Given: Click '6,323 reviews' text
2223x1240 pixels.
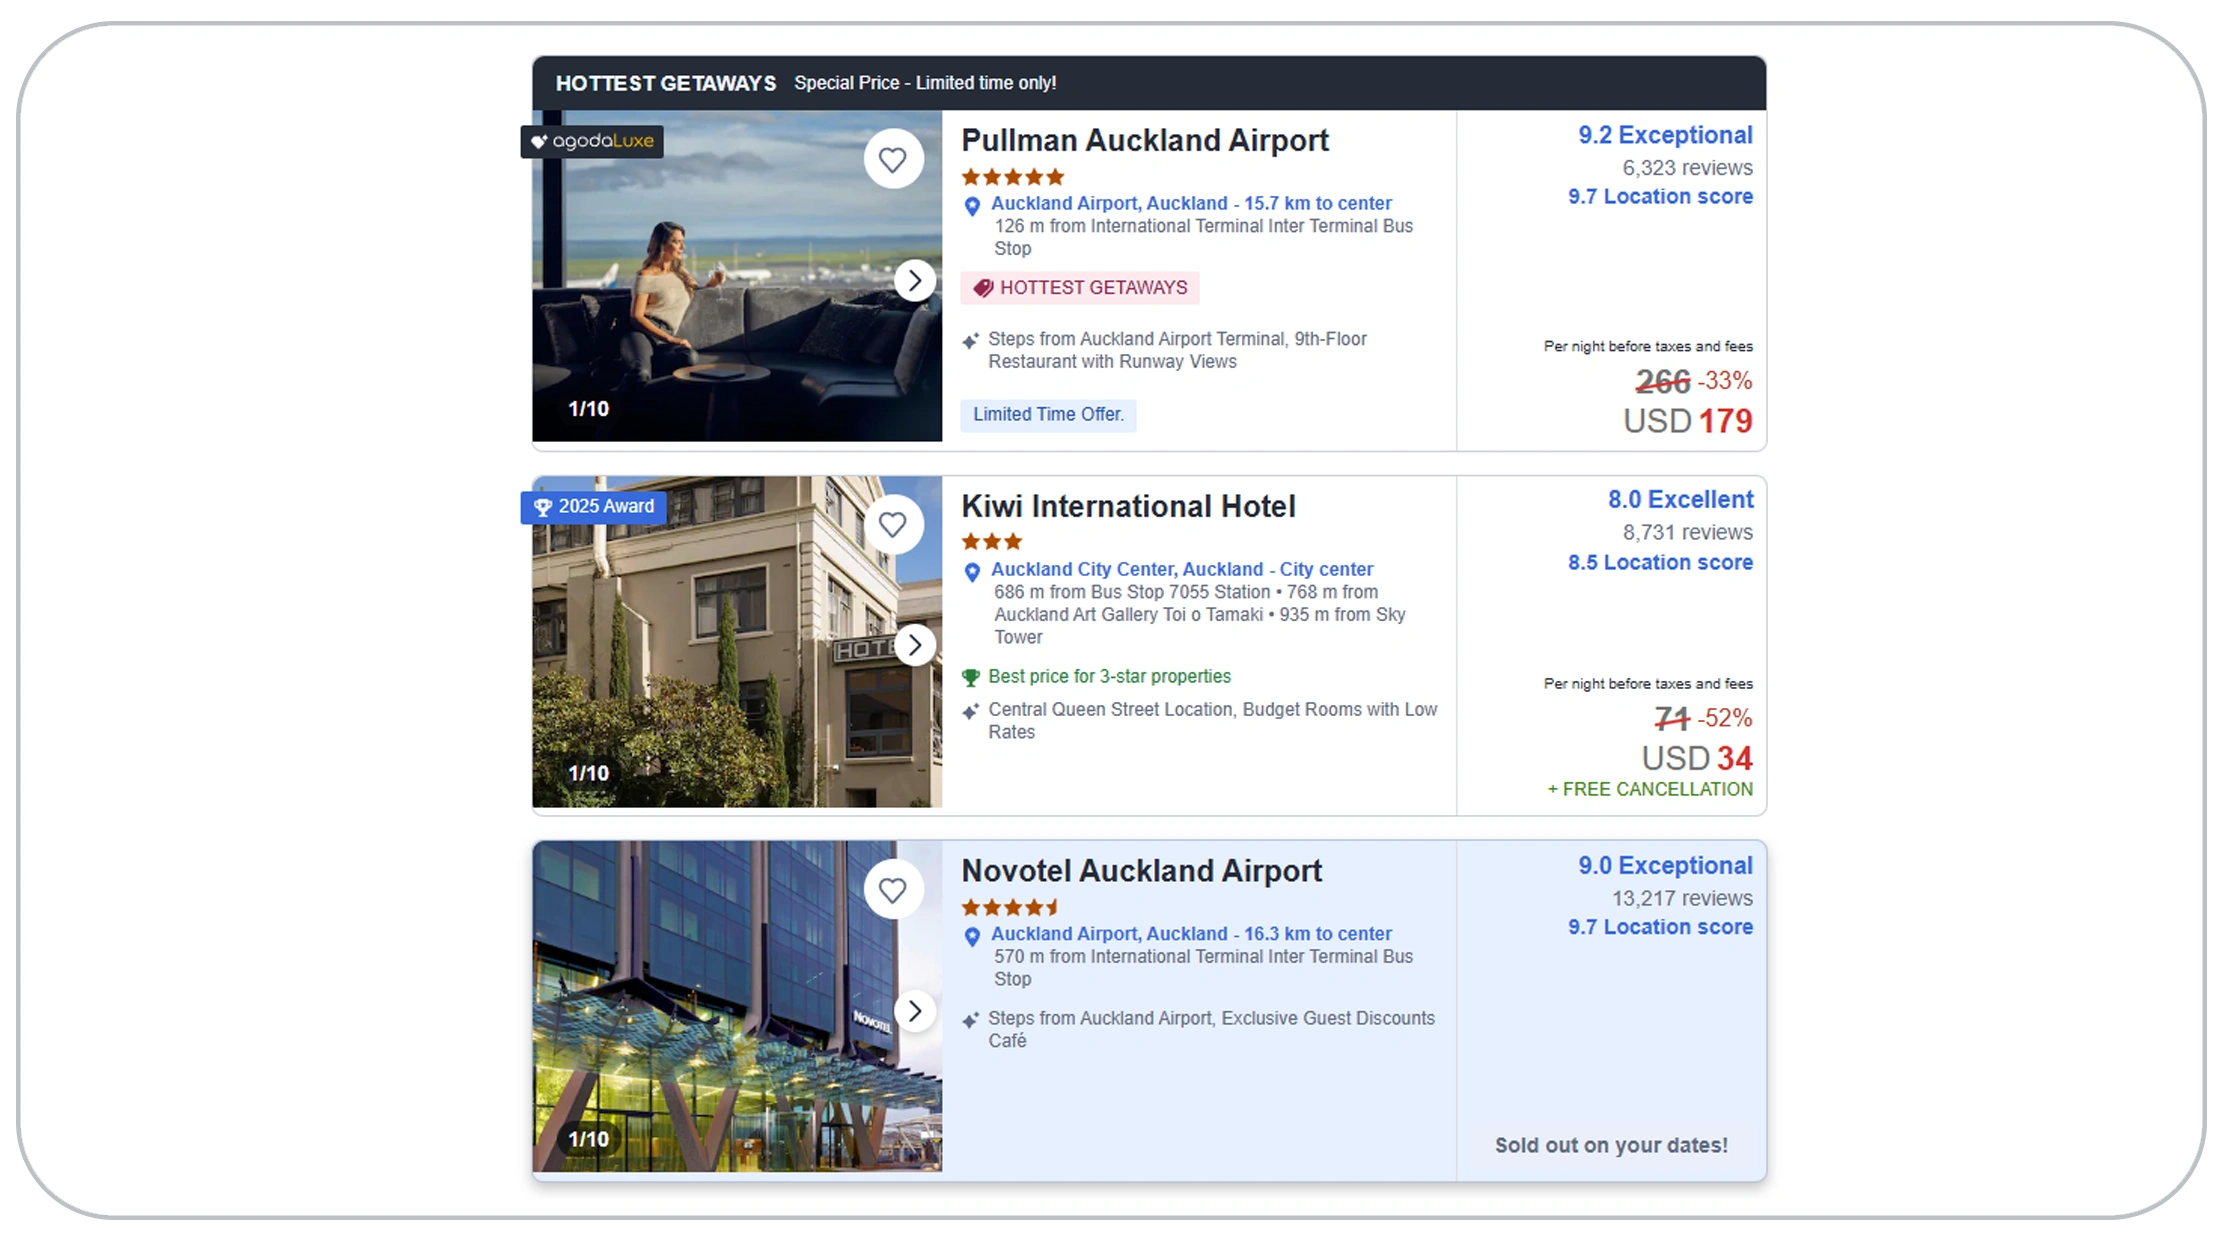Looking at the screenshot, I should (x=1687, y=168).
